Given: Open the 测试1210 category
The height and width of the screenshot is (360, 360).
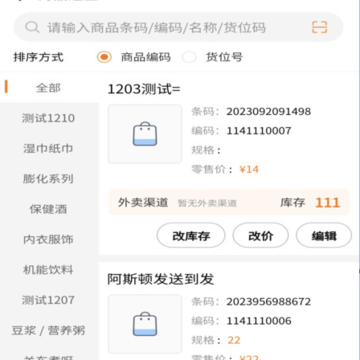Looking at the screenshot, I should (x=49, y=118).
